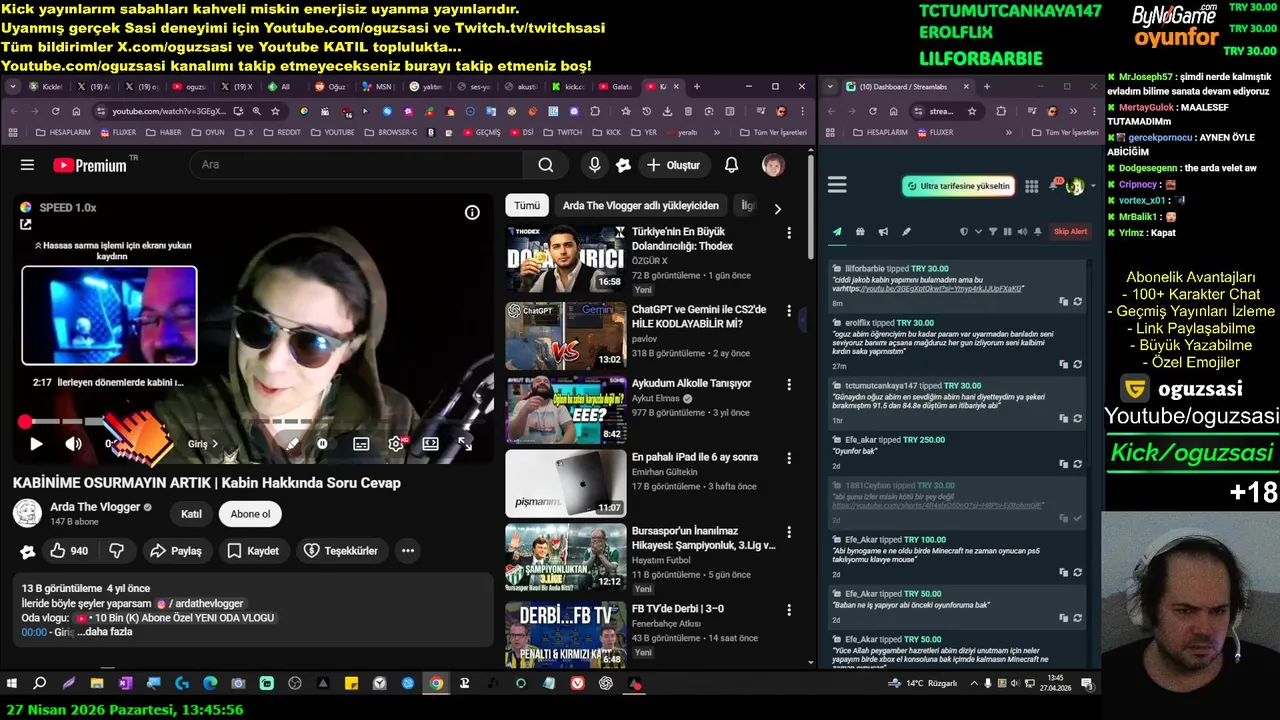
Task: Open options for the Thodex video
Action: tap(789, 233)
